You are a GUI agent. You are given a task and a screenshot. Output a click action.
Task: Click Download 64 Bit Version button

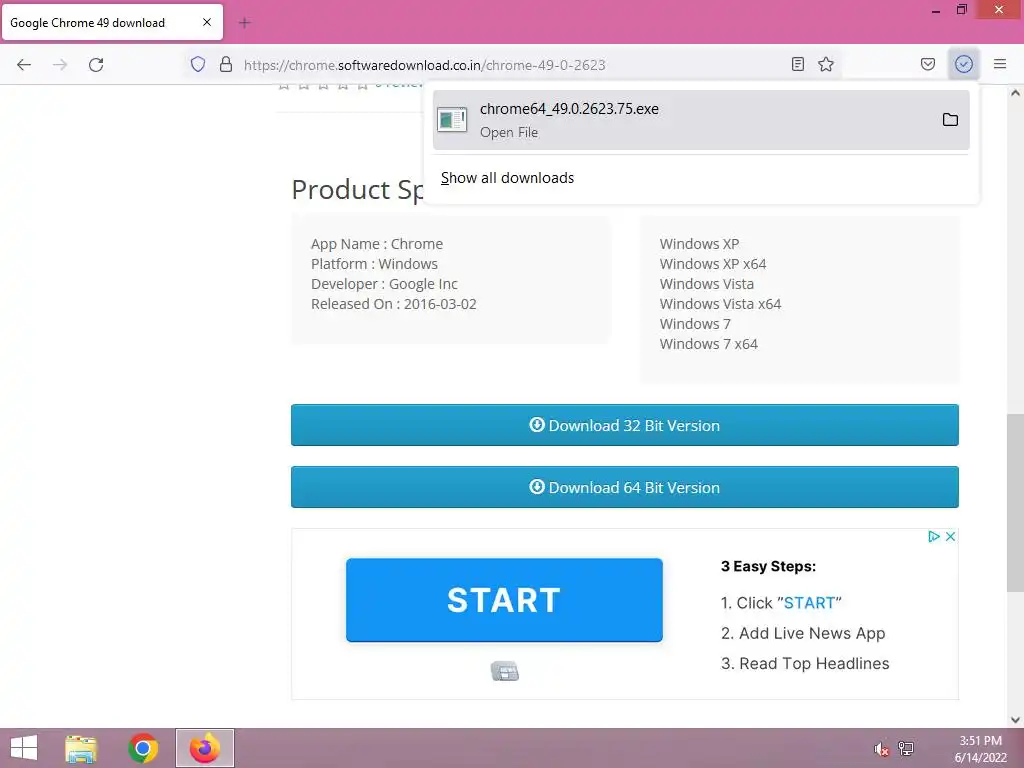point(625,487)
